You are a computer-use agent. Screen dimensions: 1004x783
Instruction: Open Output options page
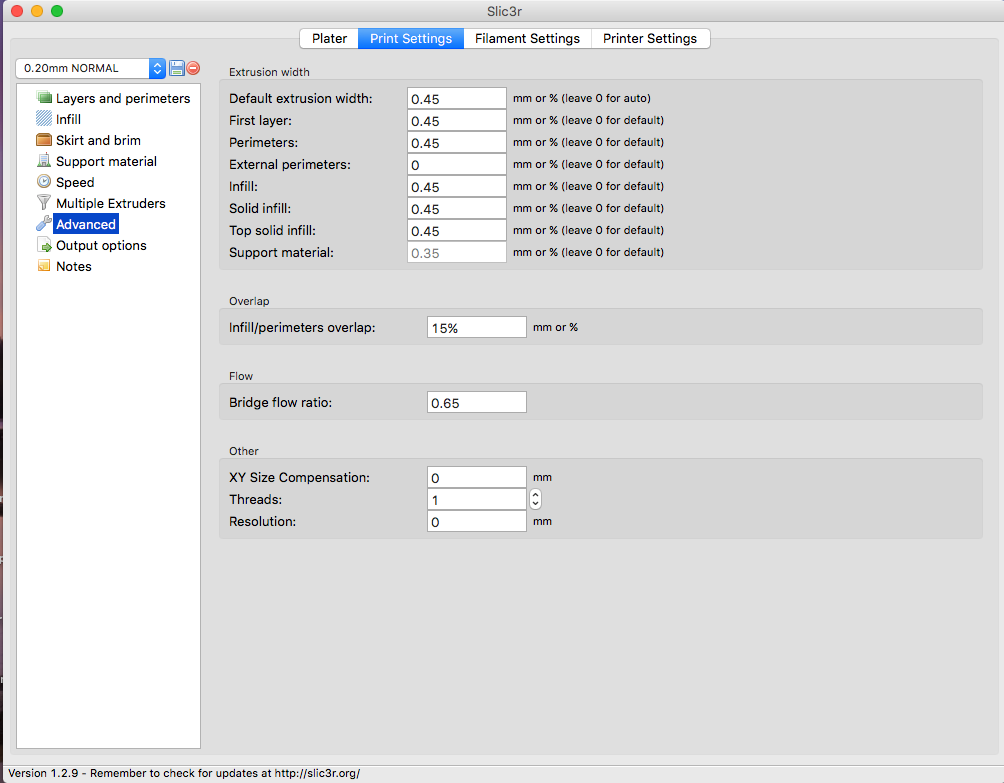coord(100,245)
